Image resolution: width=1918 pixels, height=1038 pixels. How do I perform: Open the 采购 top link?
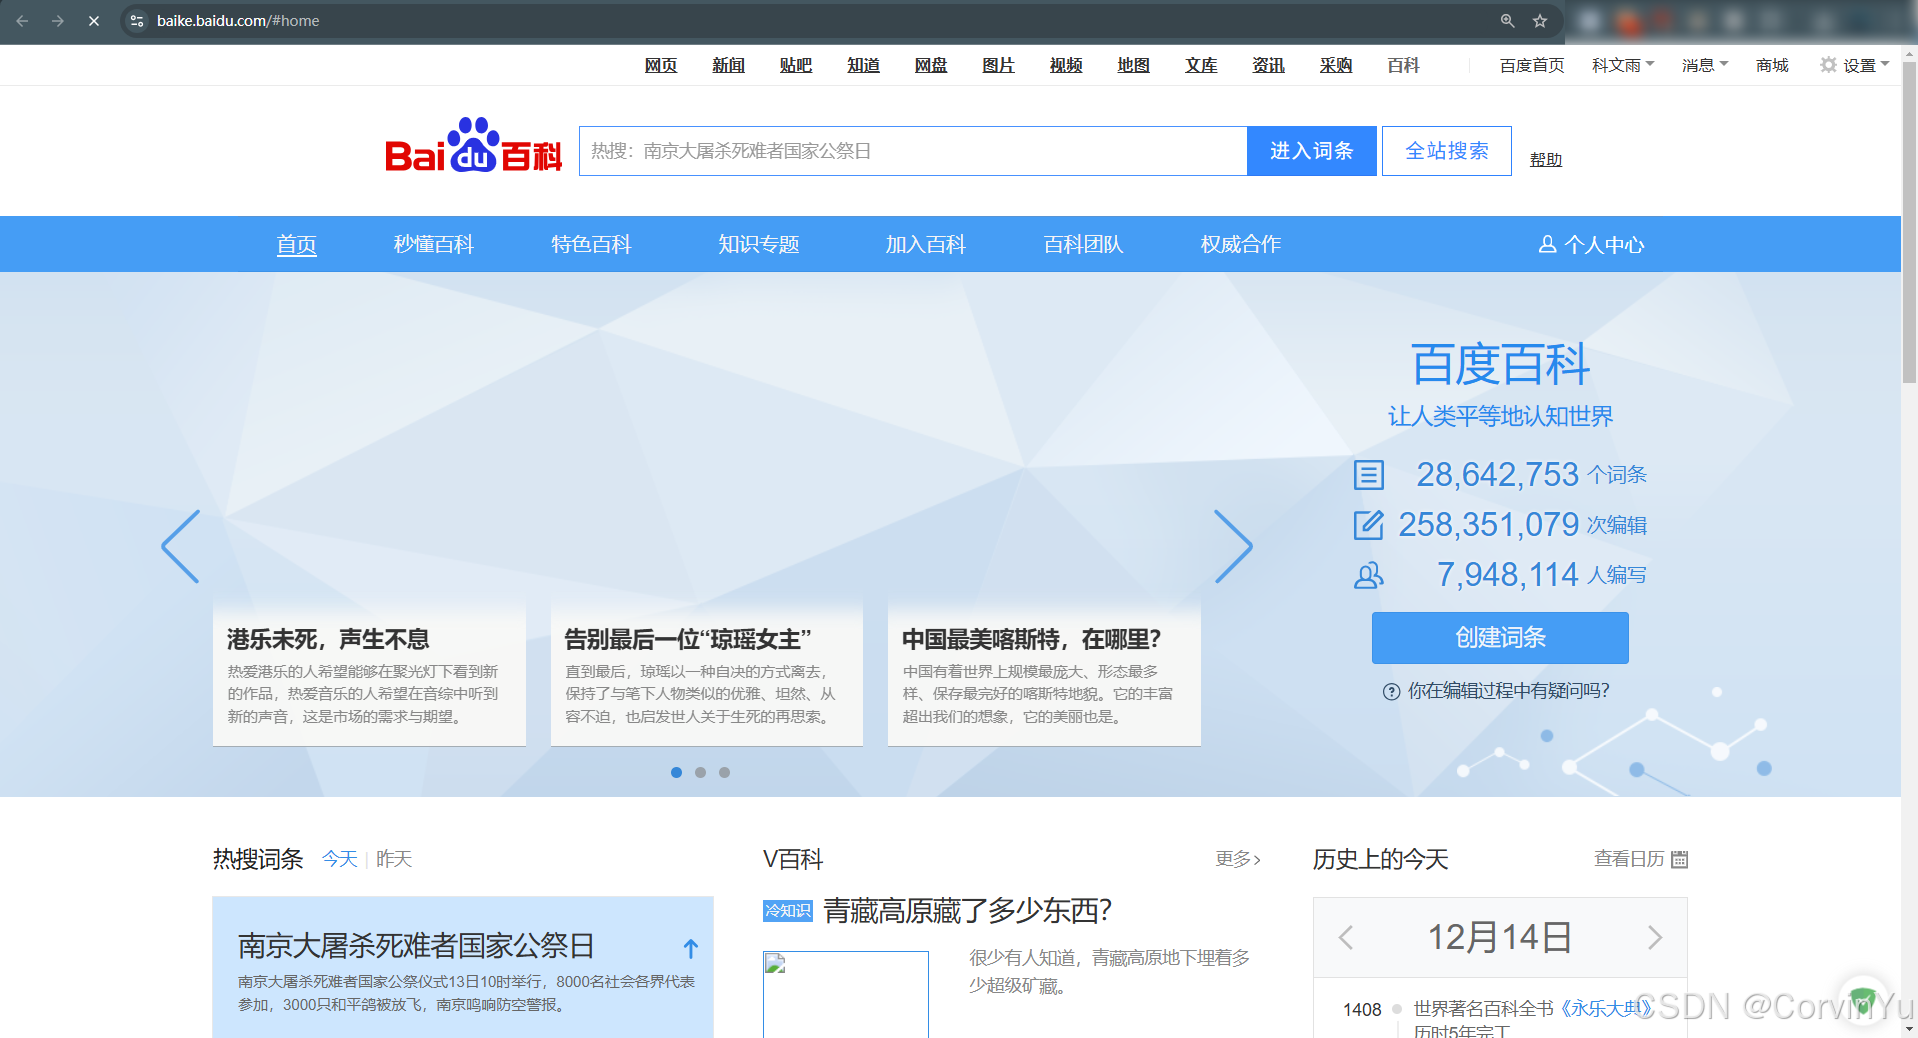pyautogui.click(x=1336, y=65)
